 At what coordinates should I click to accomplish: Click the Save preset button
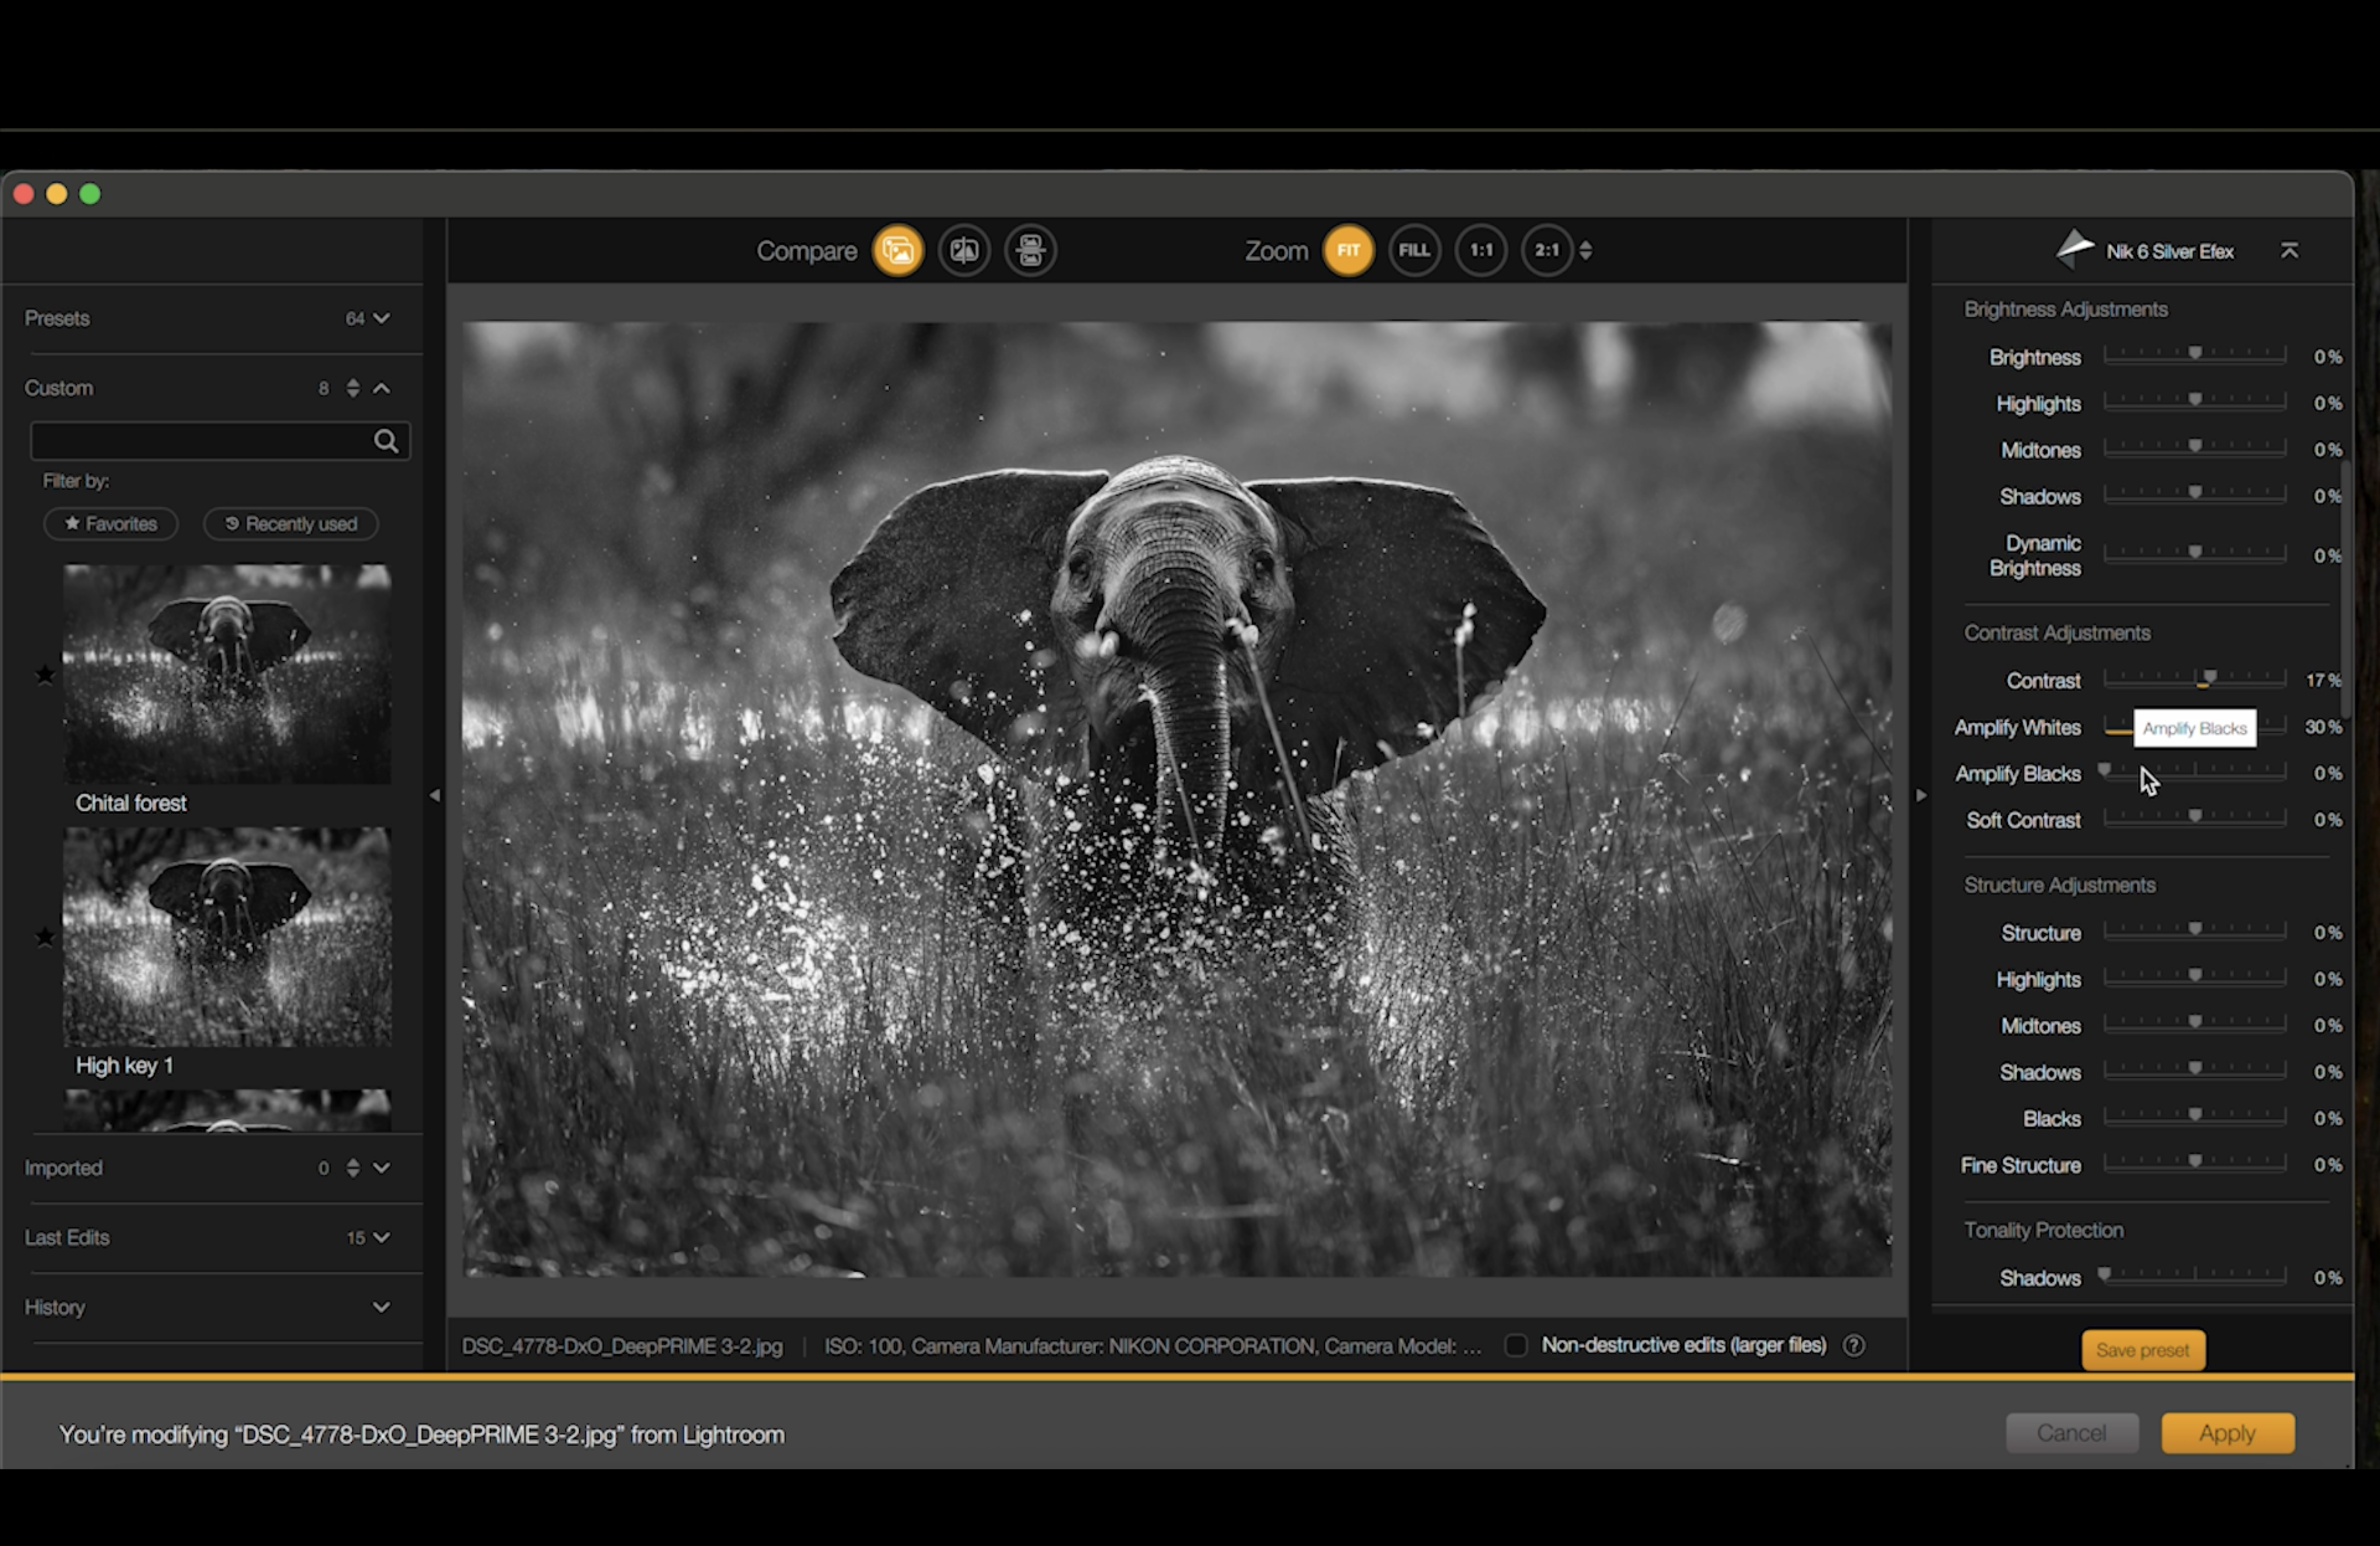point(2142,1350)
